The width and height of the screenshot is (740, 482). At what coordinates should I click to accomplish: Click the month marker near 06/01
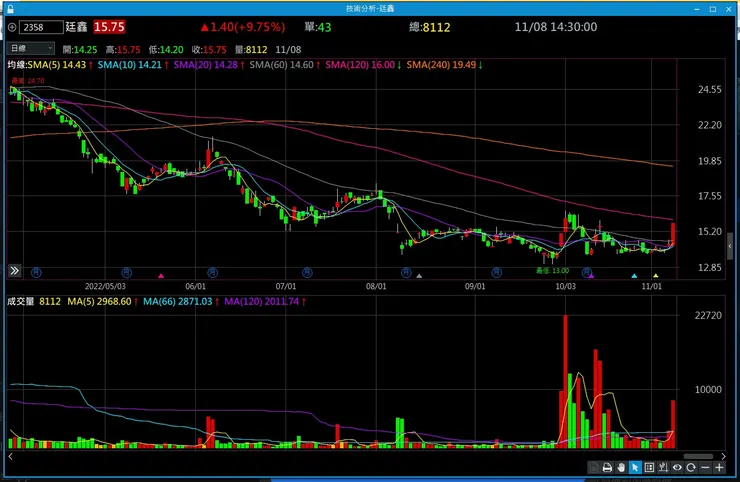pos(212,272)
